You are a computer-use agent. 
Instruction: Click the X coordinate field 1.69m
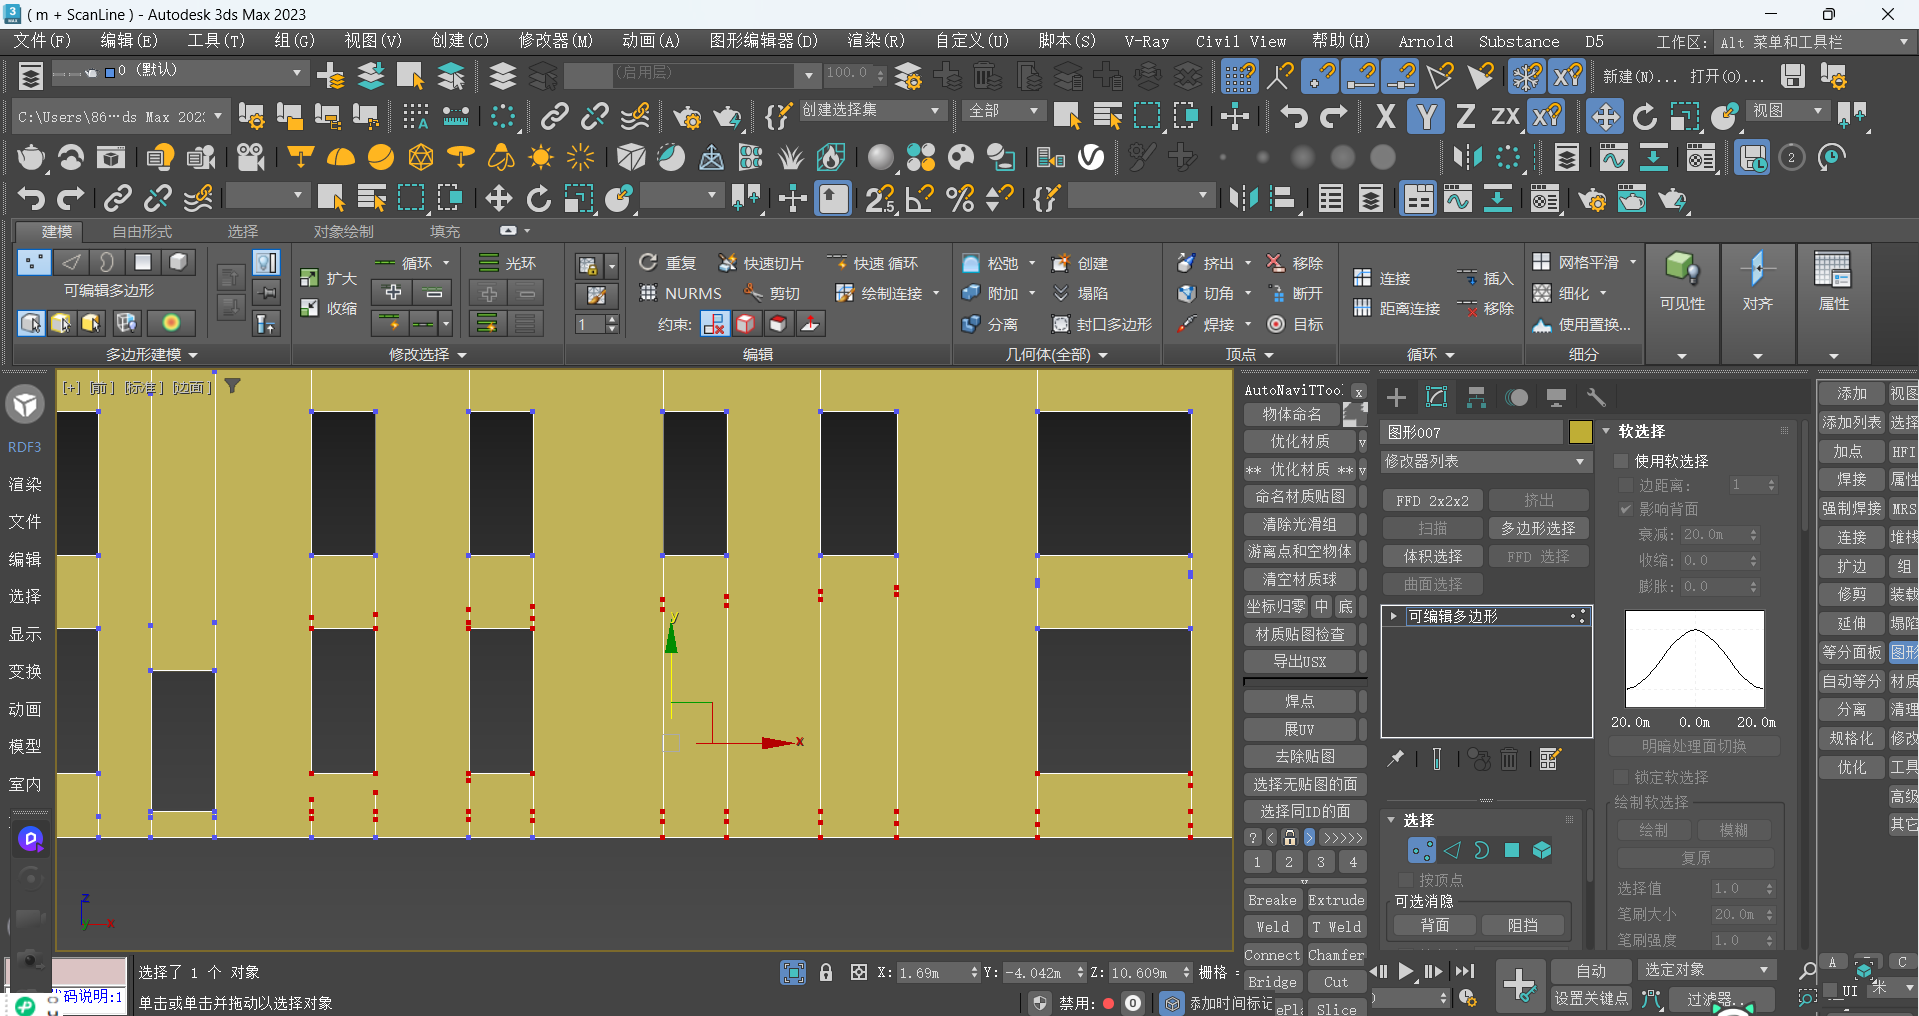click(937, 972)
